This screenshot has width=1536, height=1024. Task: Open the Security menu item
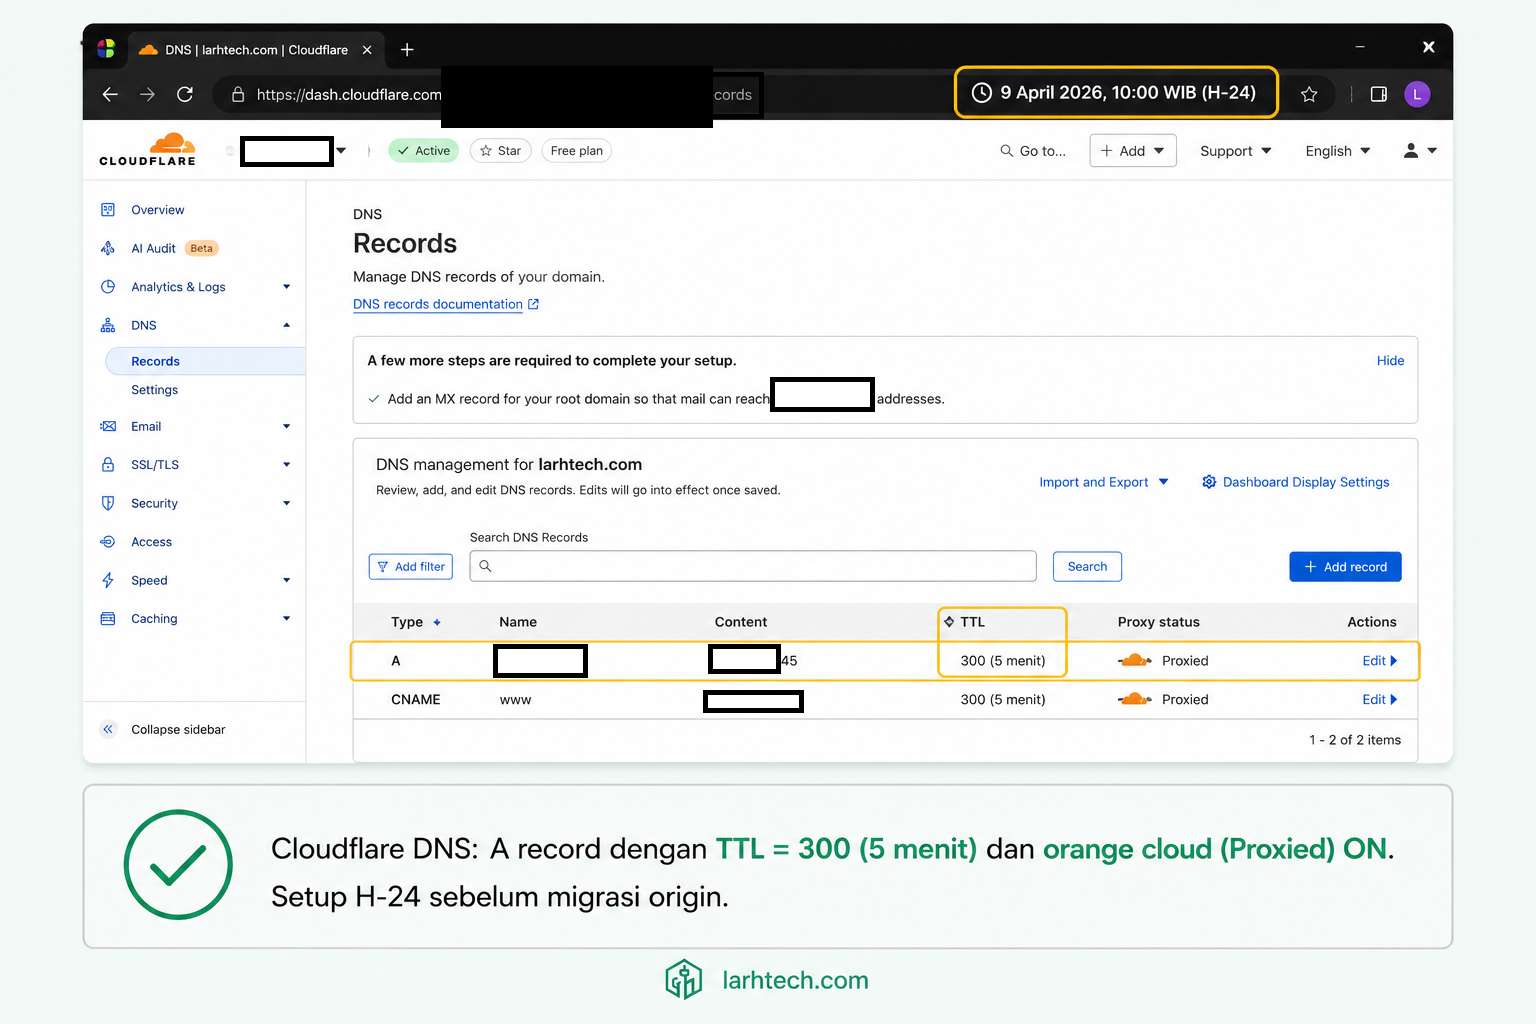click(x=154, y=503)
